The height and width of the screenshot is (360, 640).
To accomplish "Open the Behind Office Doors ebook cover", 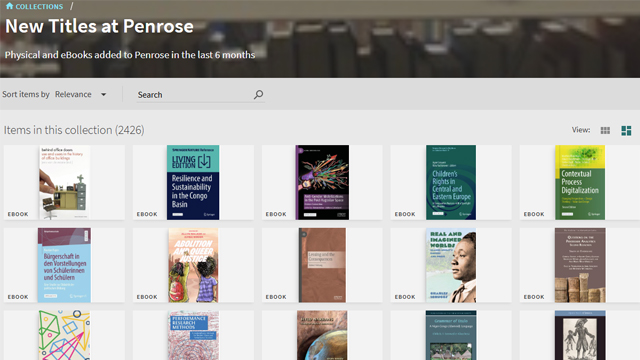I will click(x=64, y=182).
